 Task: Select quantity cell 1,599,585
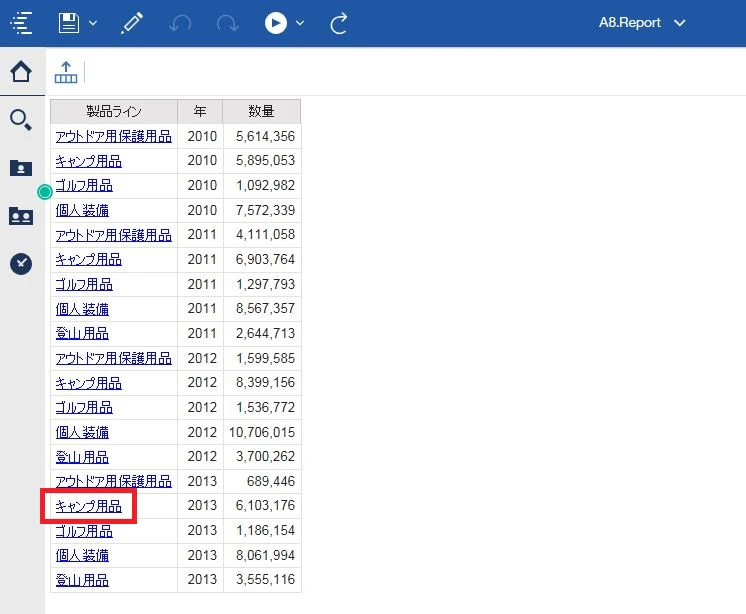click(x=262, y=358)
